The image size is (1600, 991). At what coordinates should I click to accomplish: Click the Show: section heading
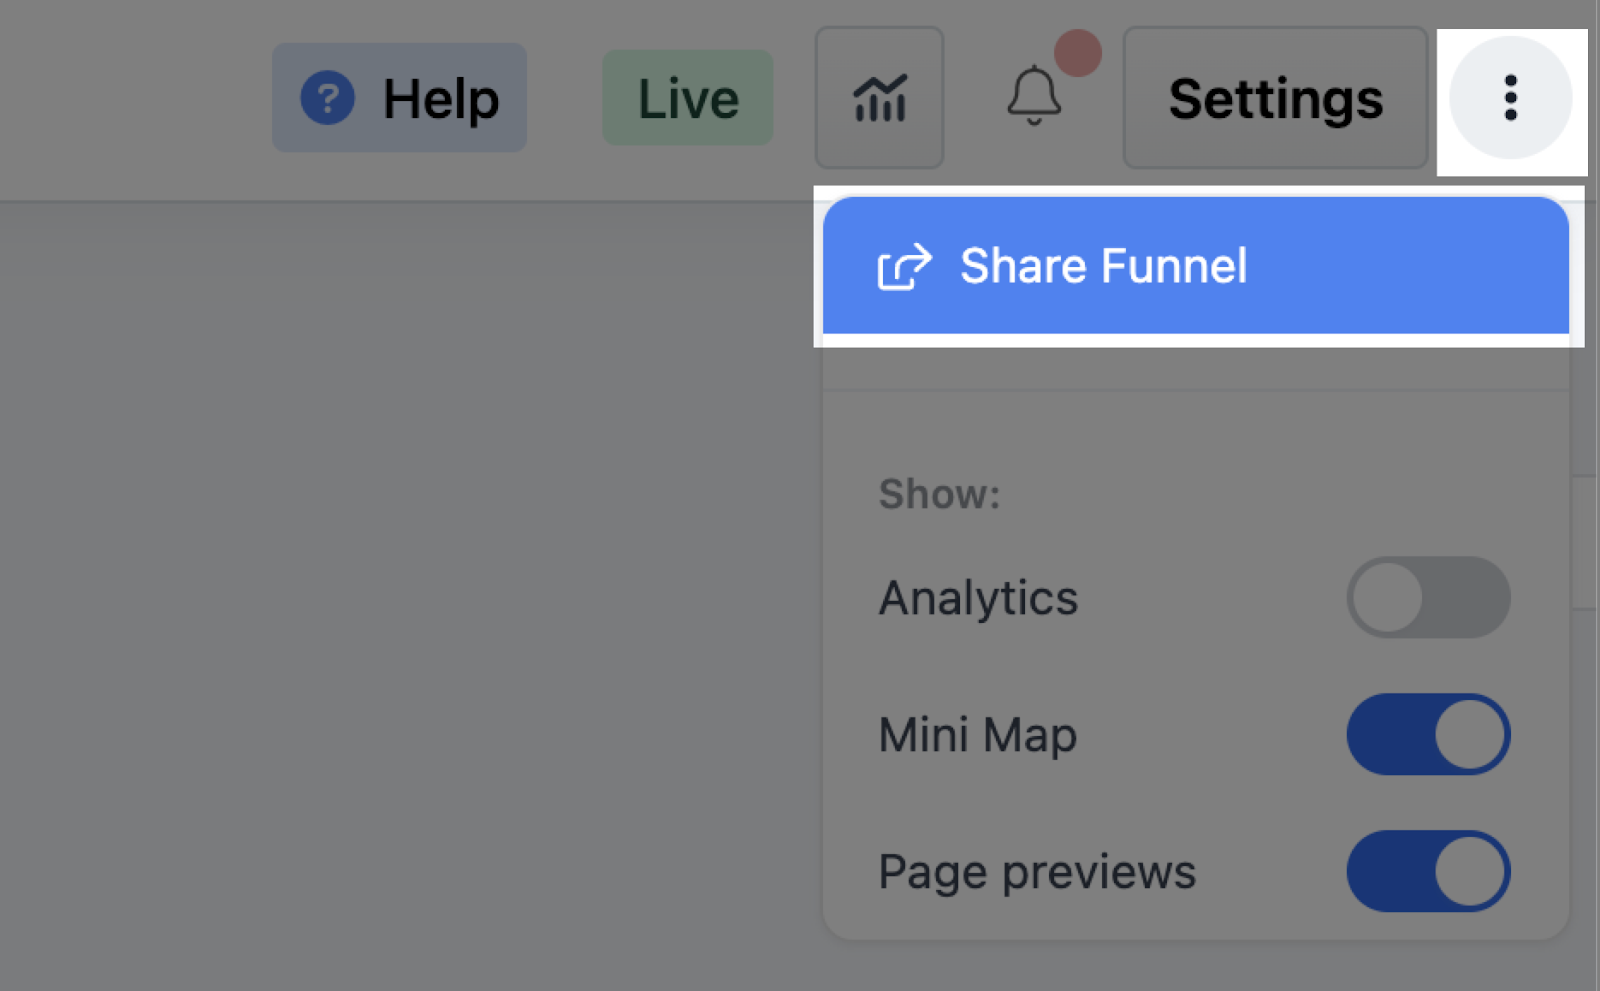coord(939,494)
